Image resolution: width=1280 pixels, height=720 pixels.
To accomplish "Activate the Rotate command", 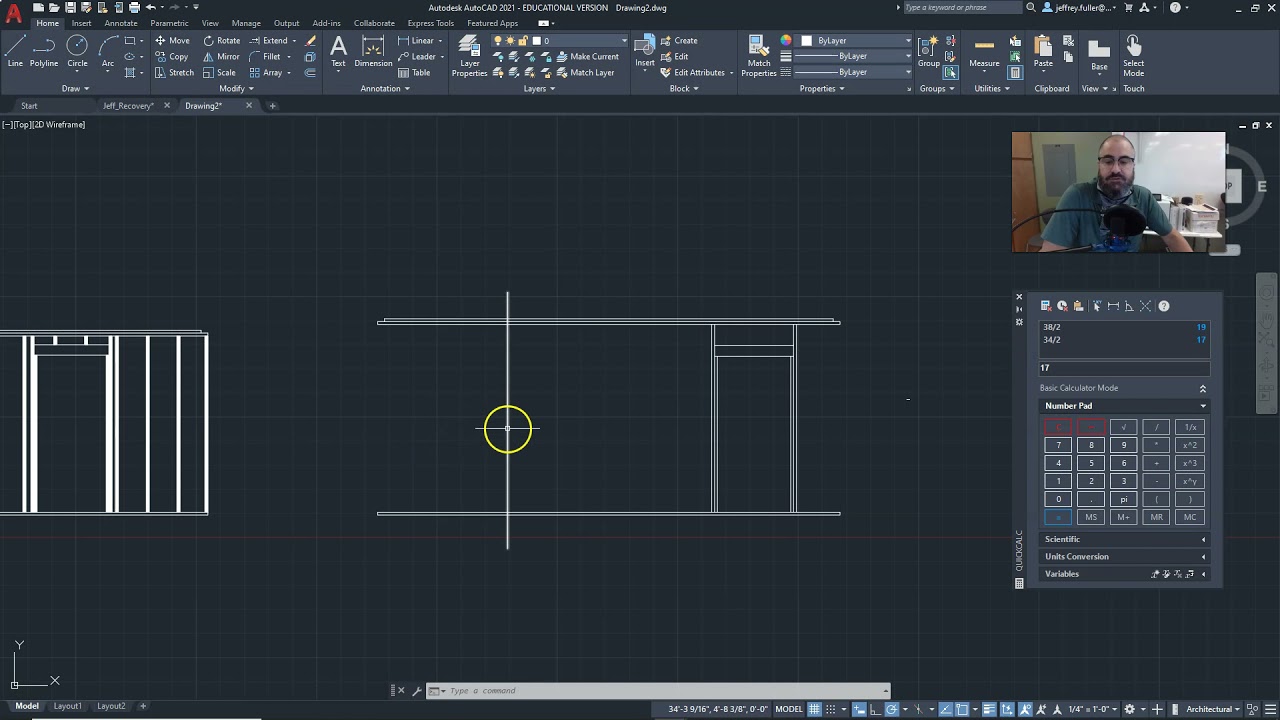I will point(221,41).
